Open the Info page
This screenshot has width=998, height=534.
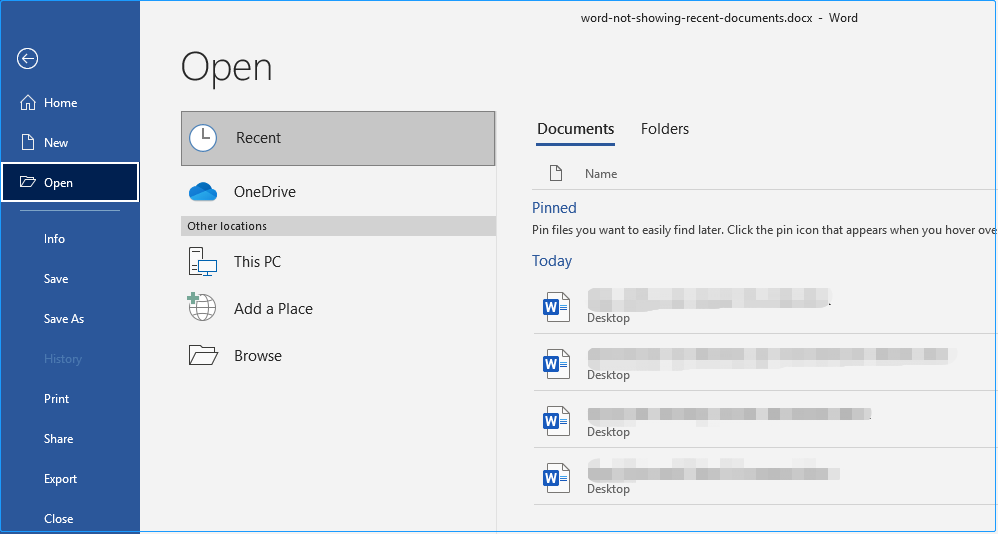tap(54, 239)
